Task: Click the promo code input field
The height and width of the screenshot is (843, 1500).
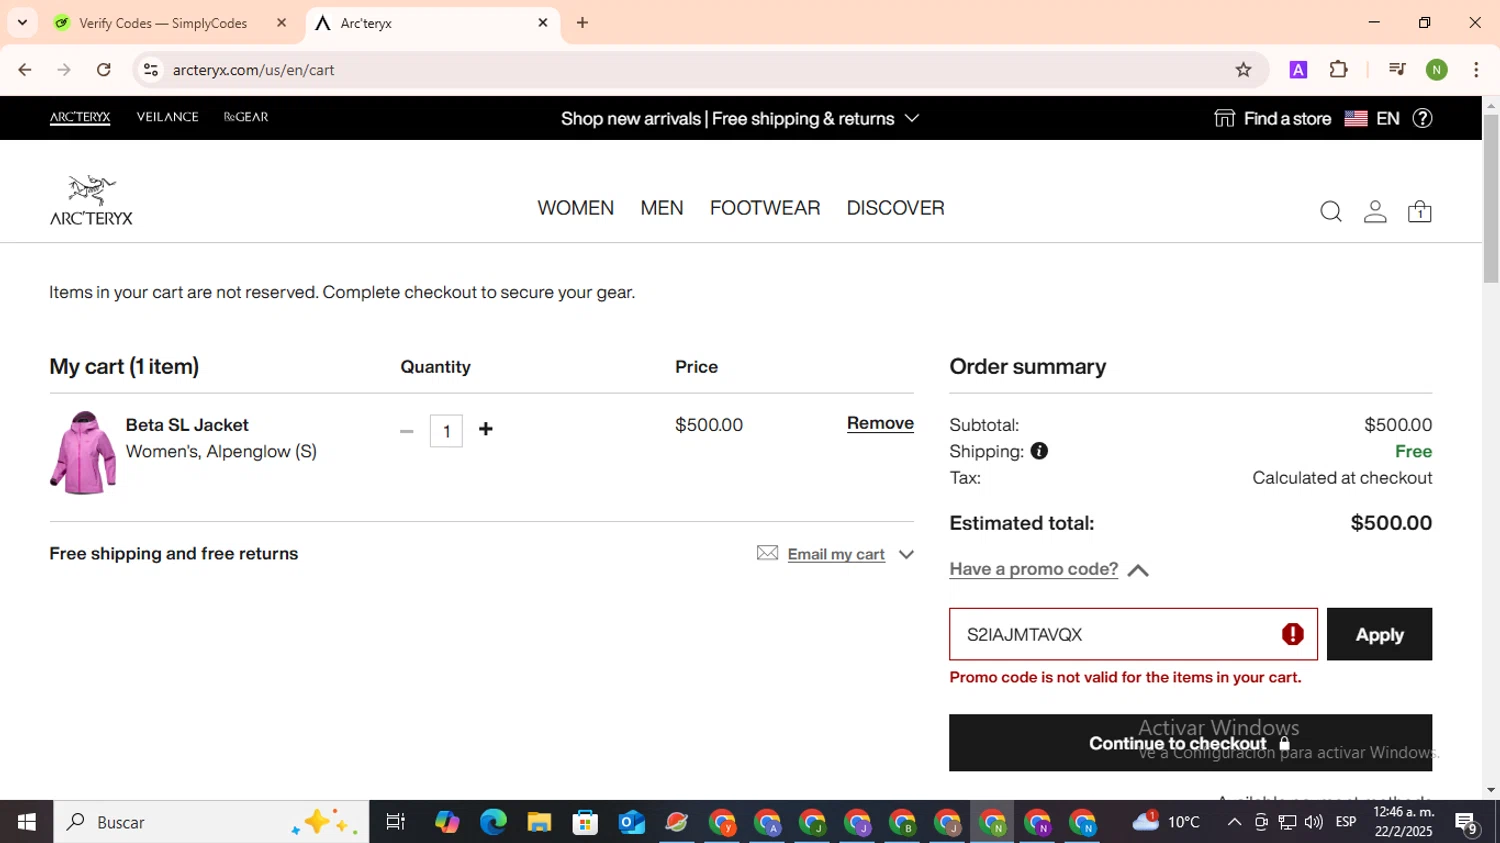Action: (1133, 634)
